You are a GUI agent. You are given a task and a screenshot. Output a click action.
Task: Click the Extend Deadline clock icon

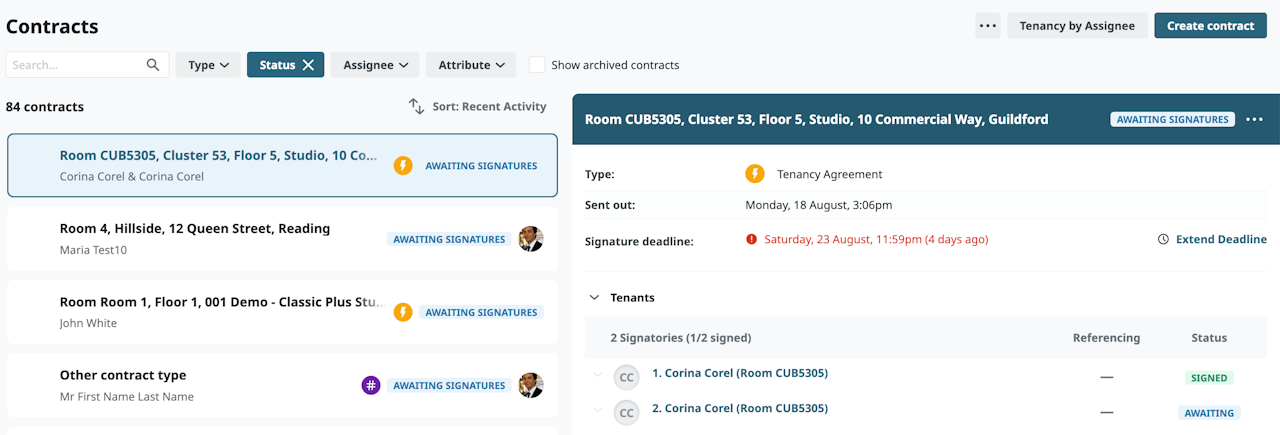pyautogui.click(x=1163, y=240)
